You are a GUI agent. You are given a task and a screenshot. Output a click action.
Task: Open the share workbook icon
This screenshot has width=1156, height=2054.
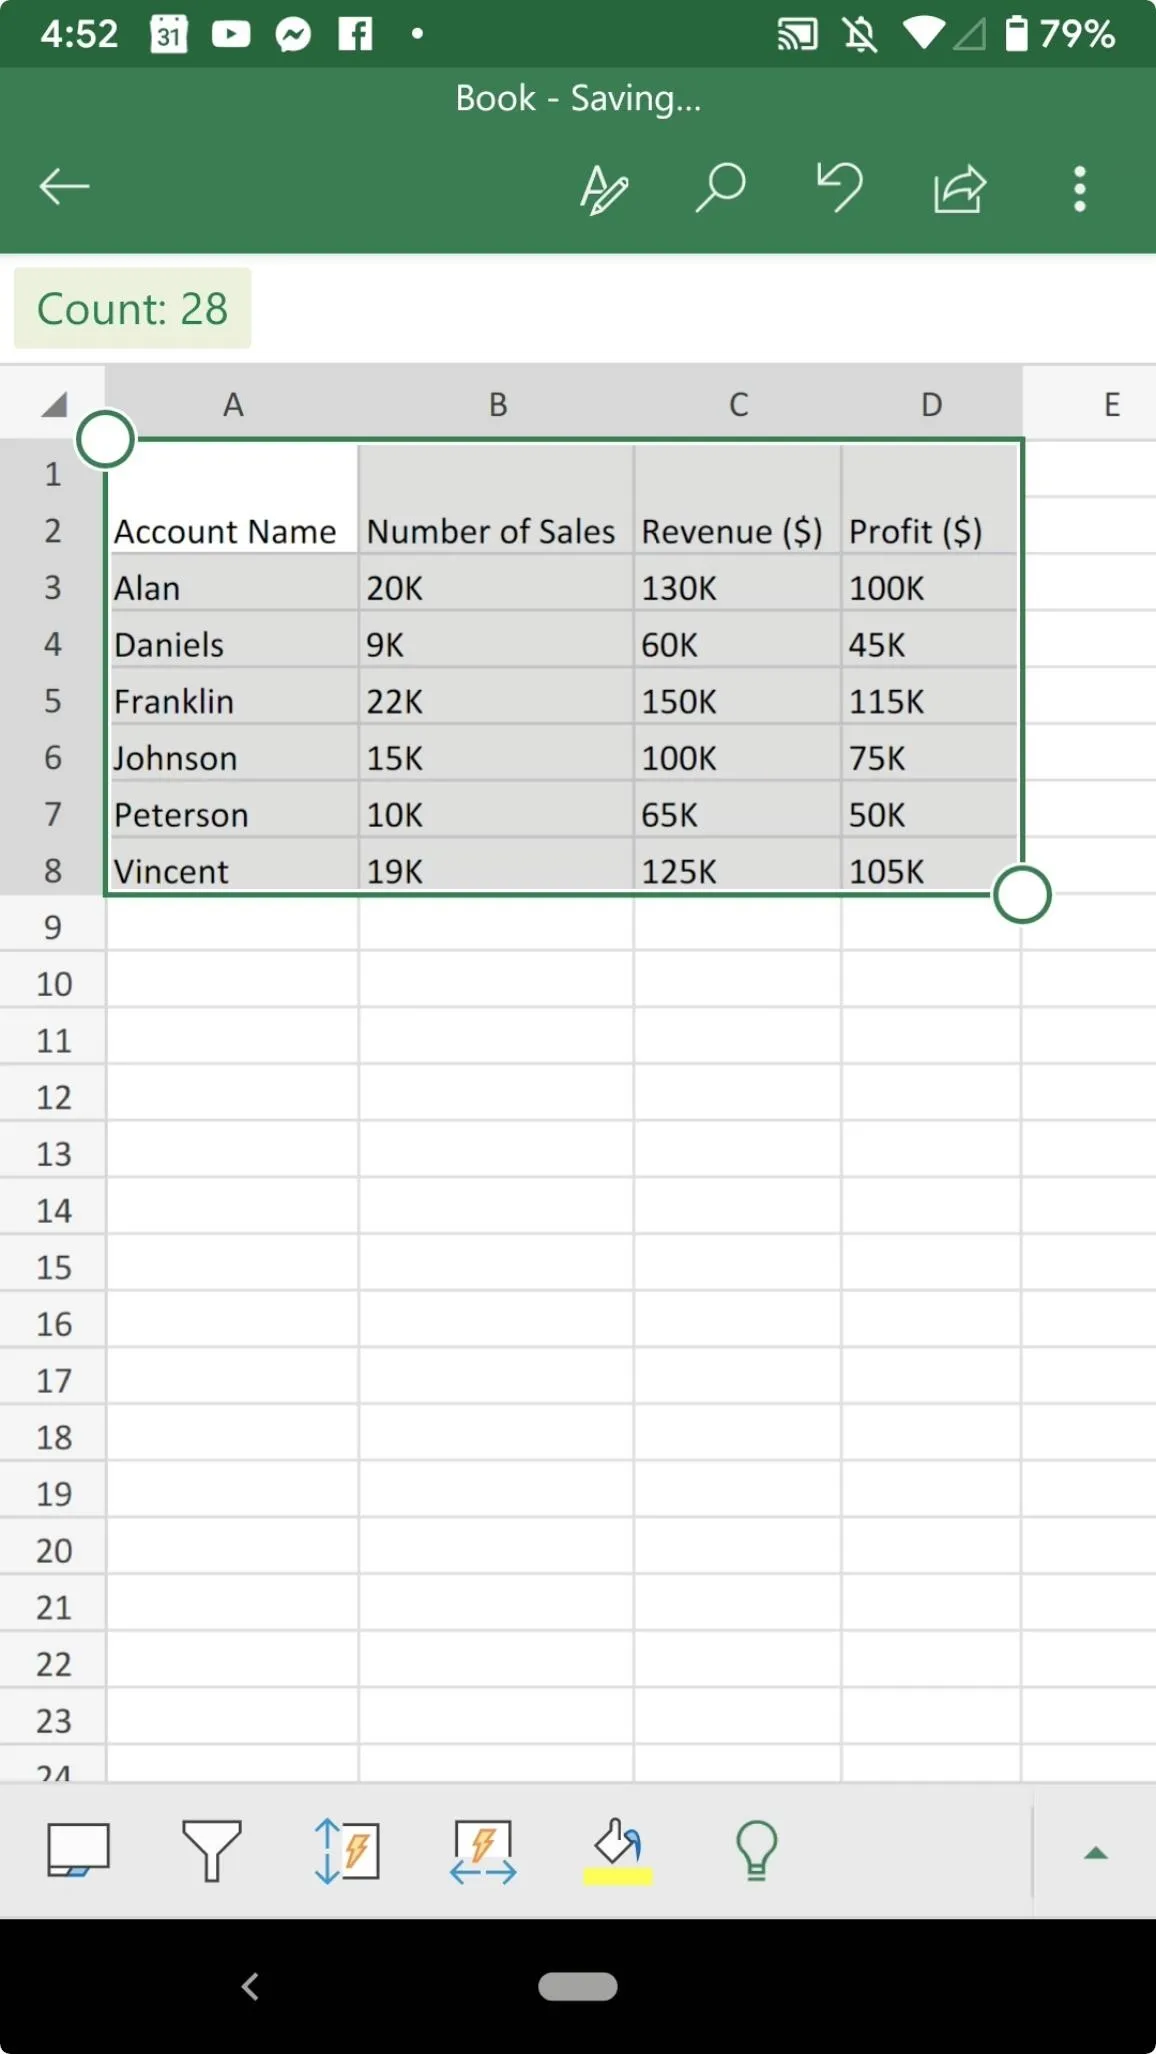pos(960,188)
